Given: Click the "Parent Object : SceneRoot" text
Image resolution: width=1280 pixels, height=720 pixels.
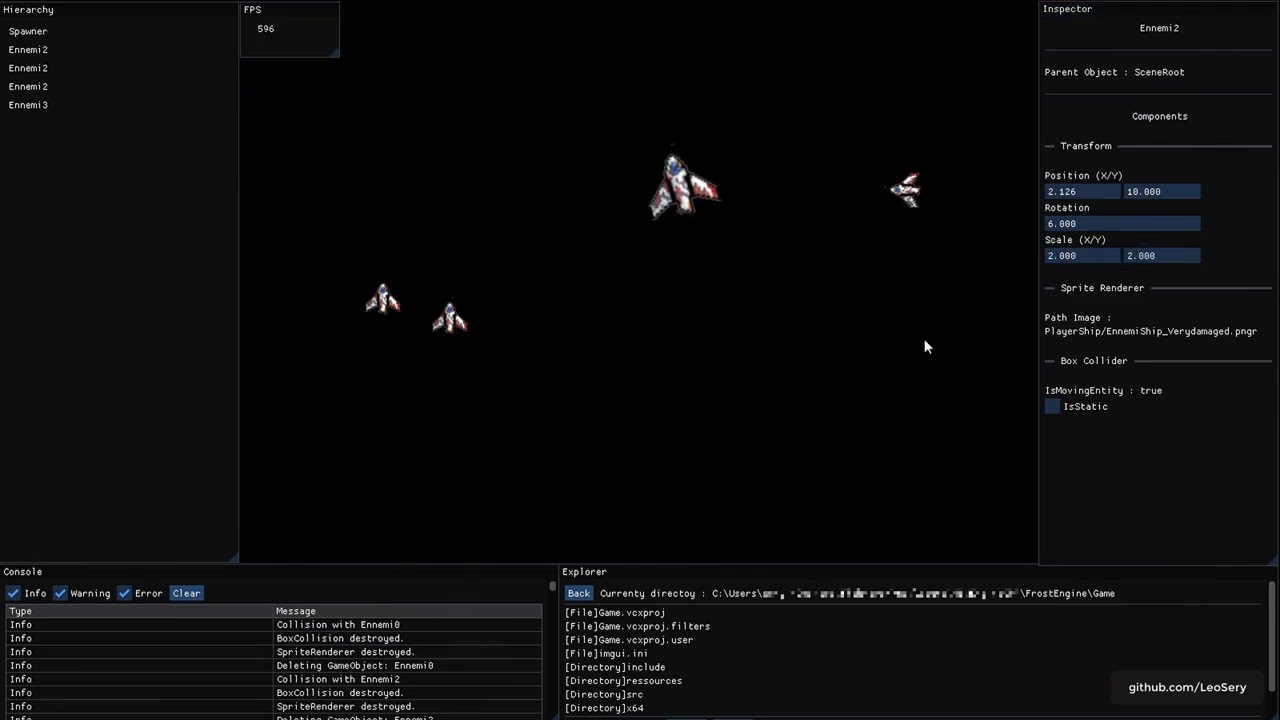Looking at the screenshot, I should (1114, 72).
